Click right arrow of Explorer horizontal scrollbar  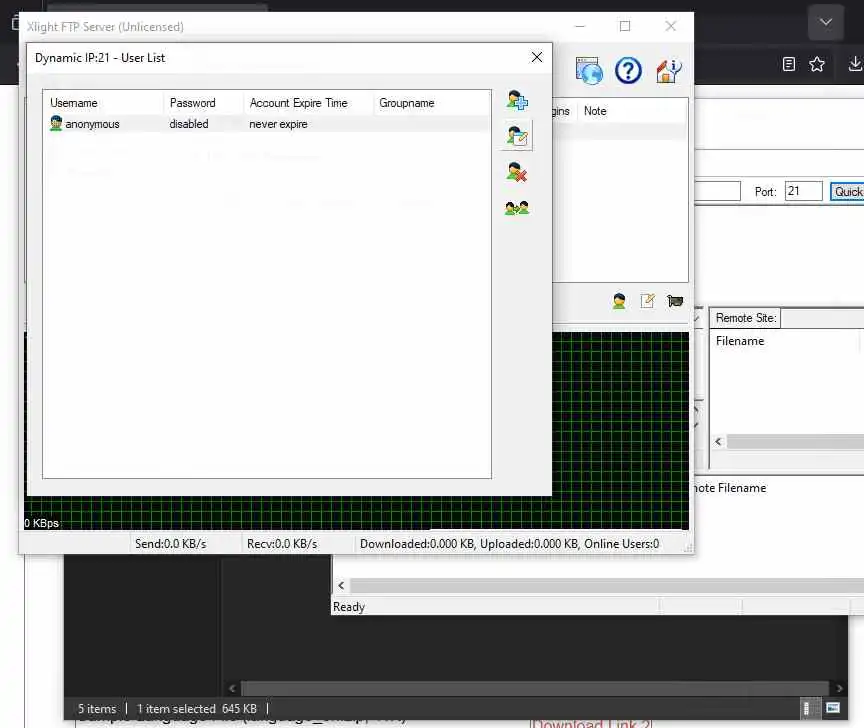pos(839,688)
